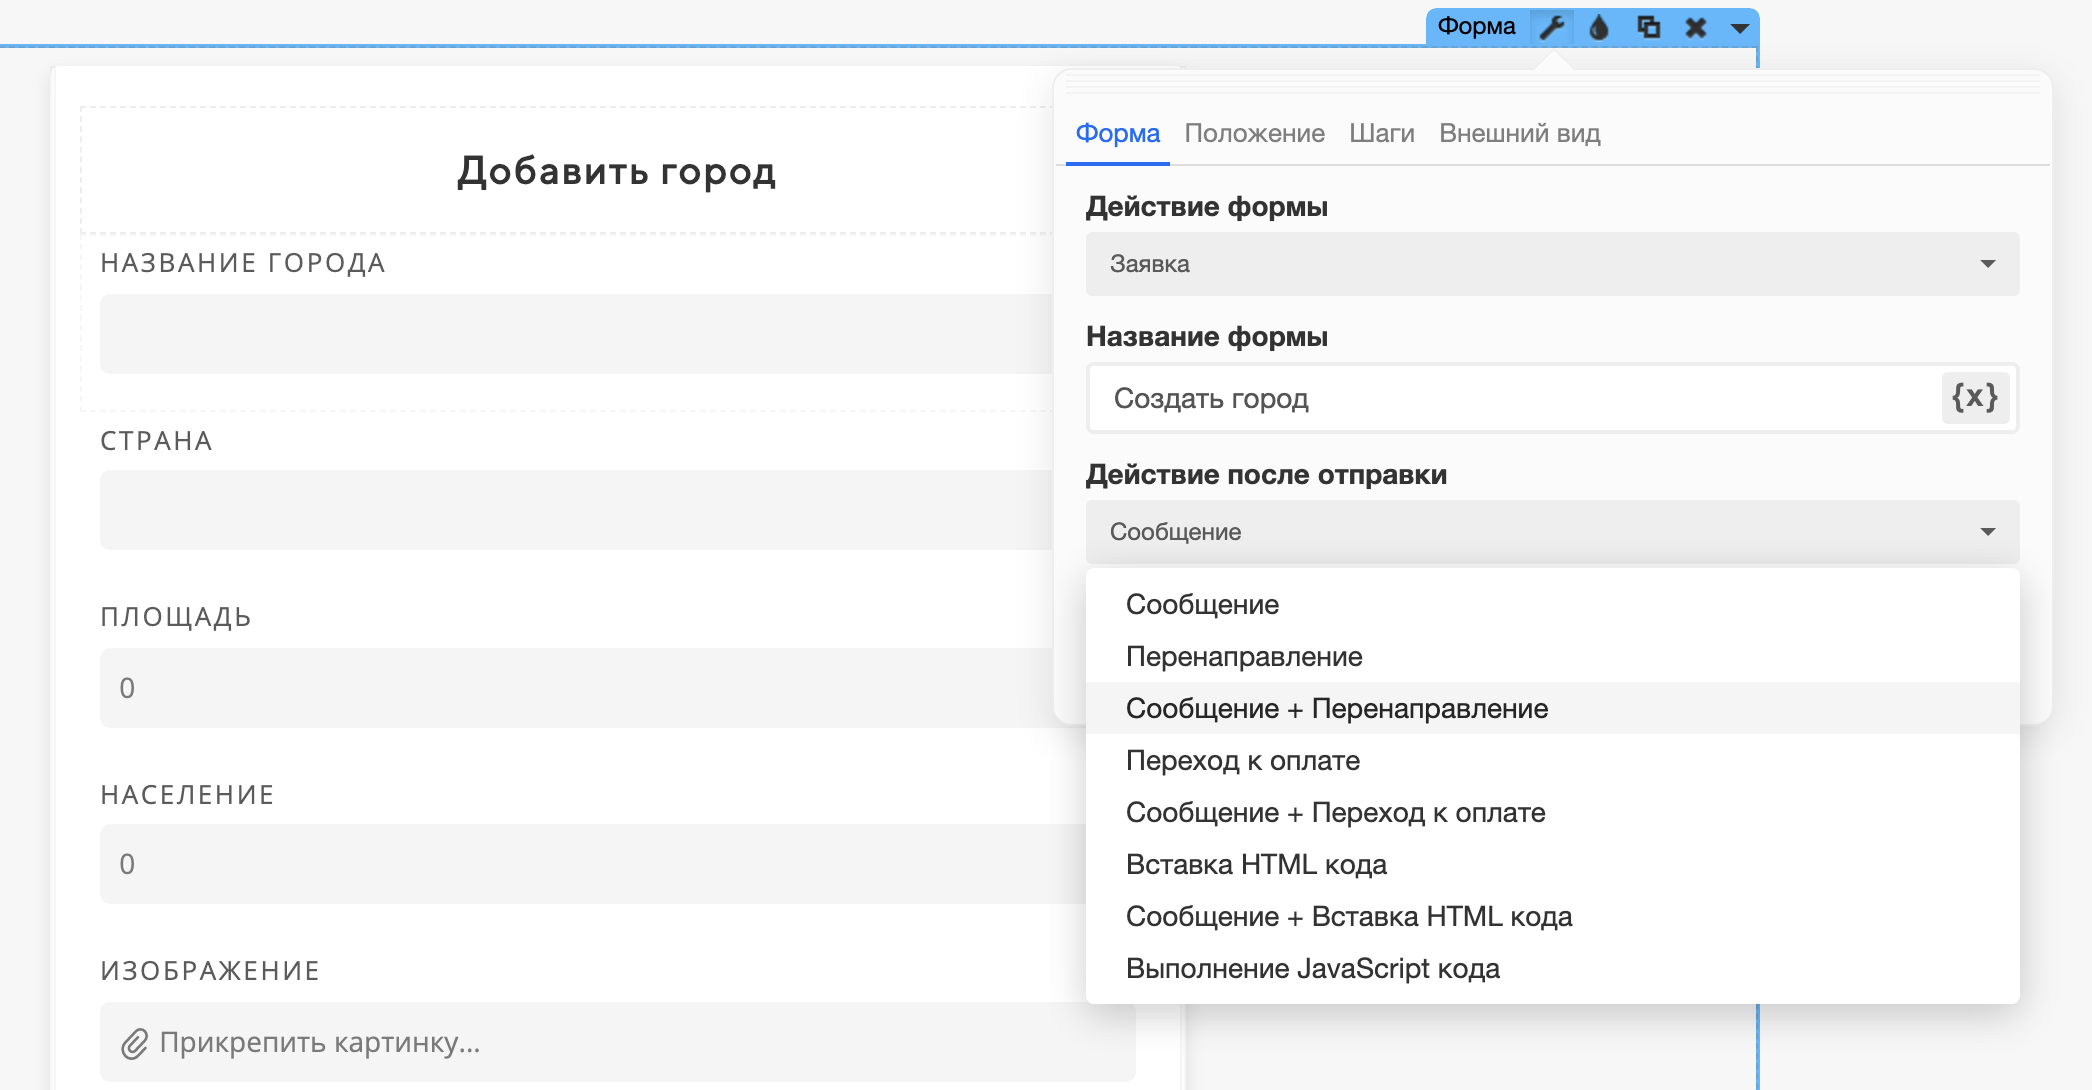This screenshot has width=2092, height=1090.
Task: Click the paperclip attach icon
Action: pyautogui.click(x=134, y=1044)
